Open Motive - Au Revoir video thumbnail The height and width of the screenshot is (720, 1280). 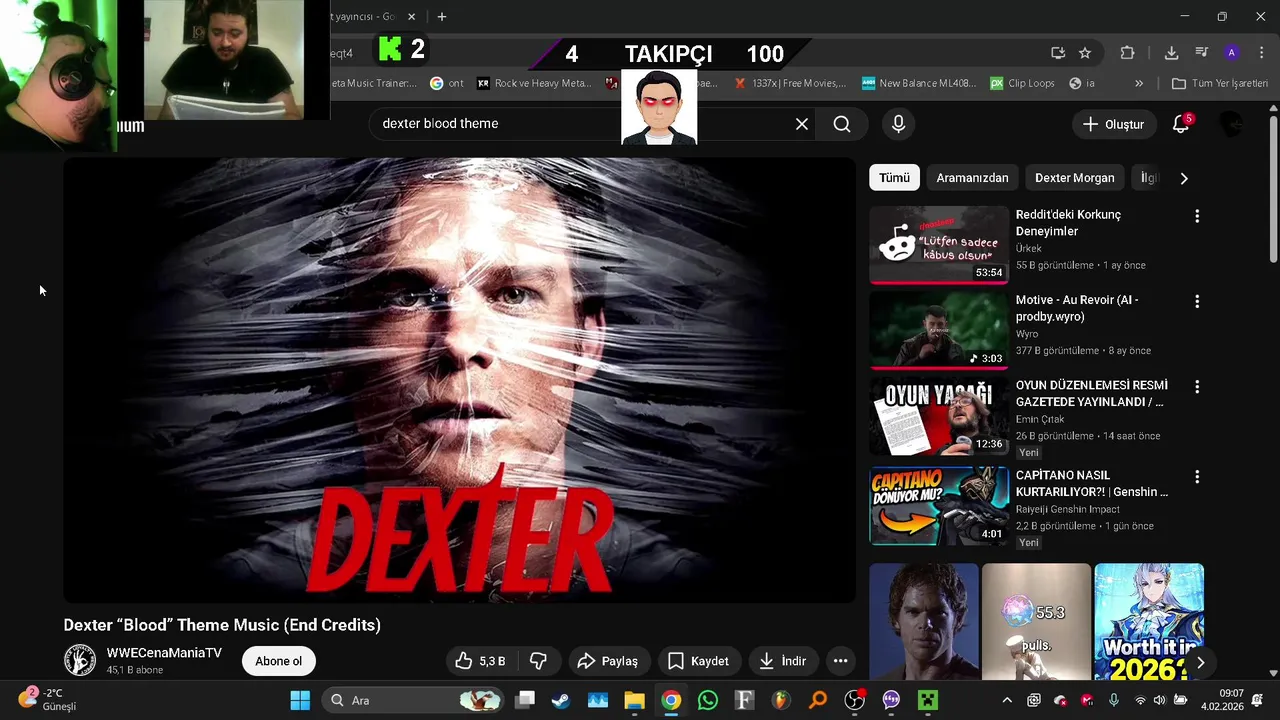point(939,331)
